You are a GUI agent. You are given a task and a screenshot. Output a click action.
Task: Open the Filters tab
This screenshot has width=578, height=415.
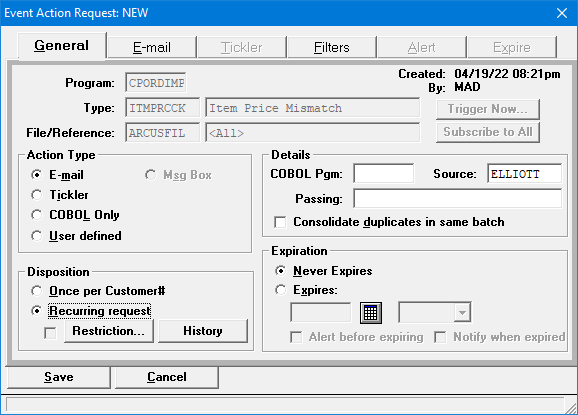(331, 47)
